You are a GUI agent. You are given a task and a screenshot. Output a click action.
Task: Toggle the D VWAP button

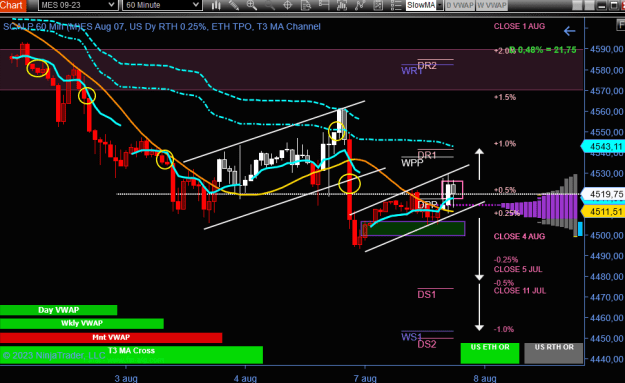[460, 5]
